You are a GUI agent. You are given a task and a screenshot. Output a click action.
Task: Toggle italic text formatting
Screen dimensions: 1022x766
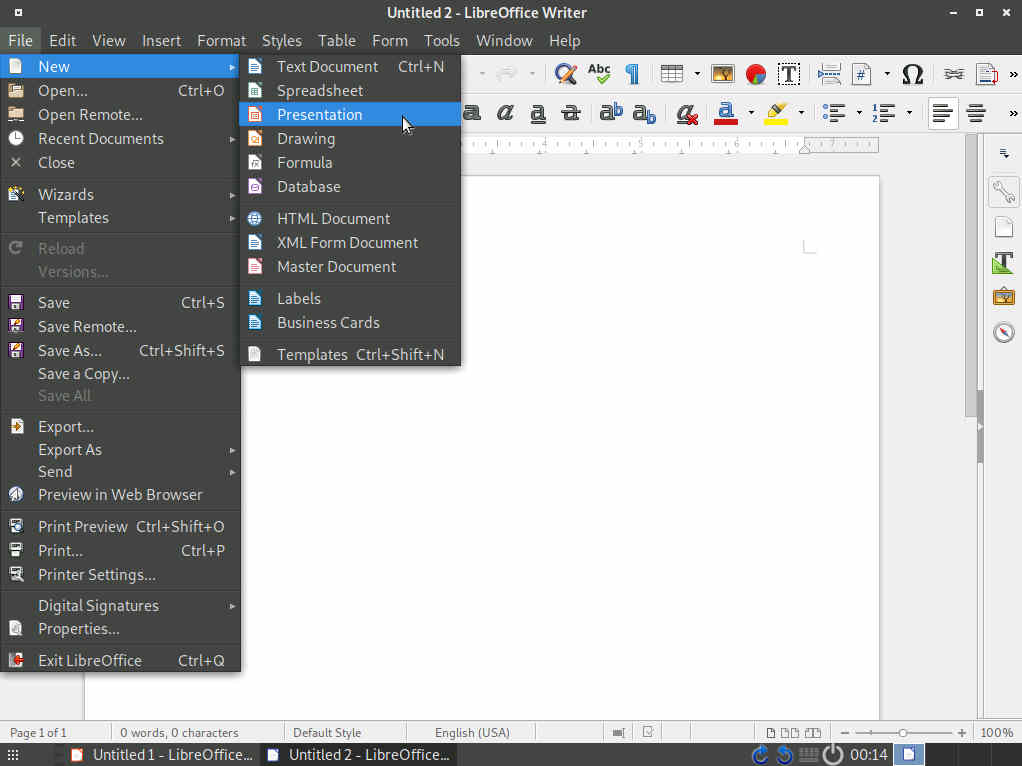pos(504,113)
